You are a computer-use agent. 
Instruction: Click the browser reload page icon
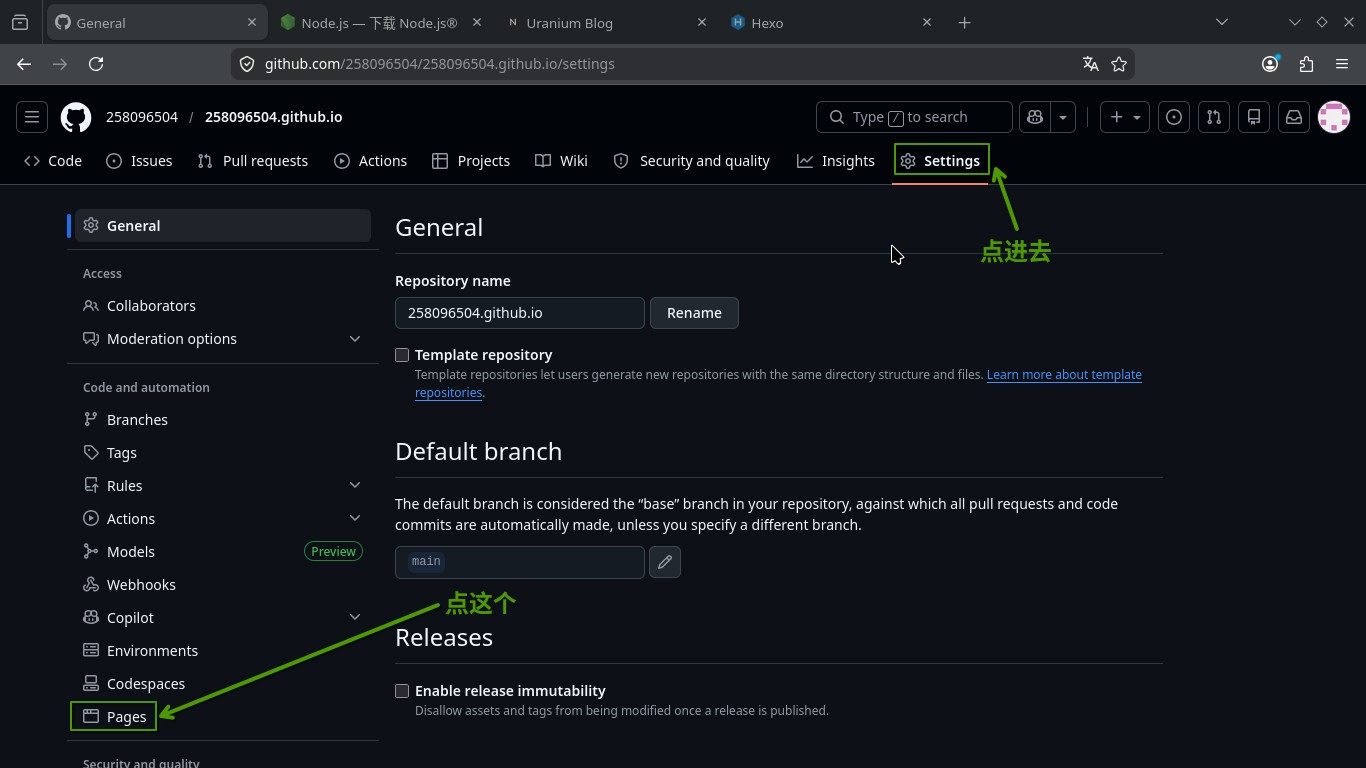pyautogui.click(x=96, y=64)
